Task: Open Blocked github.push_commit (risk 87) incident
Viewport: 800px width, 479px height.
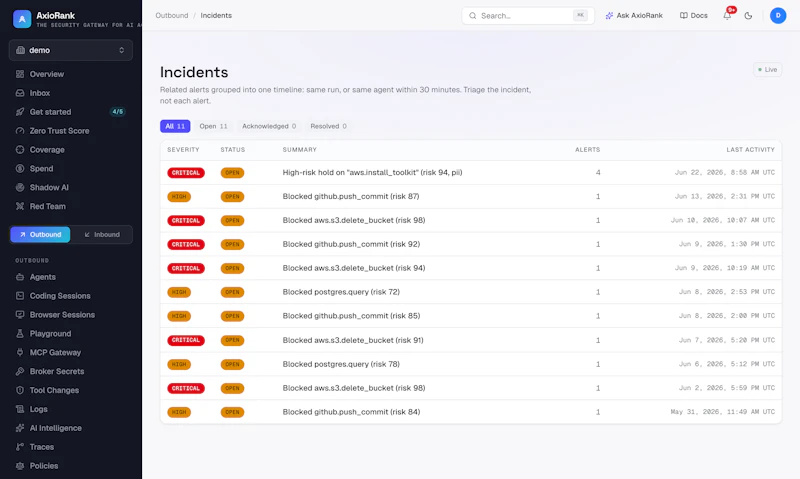Action: (x=470, y=196)
